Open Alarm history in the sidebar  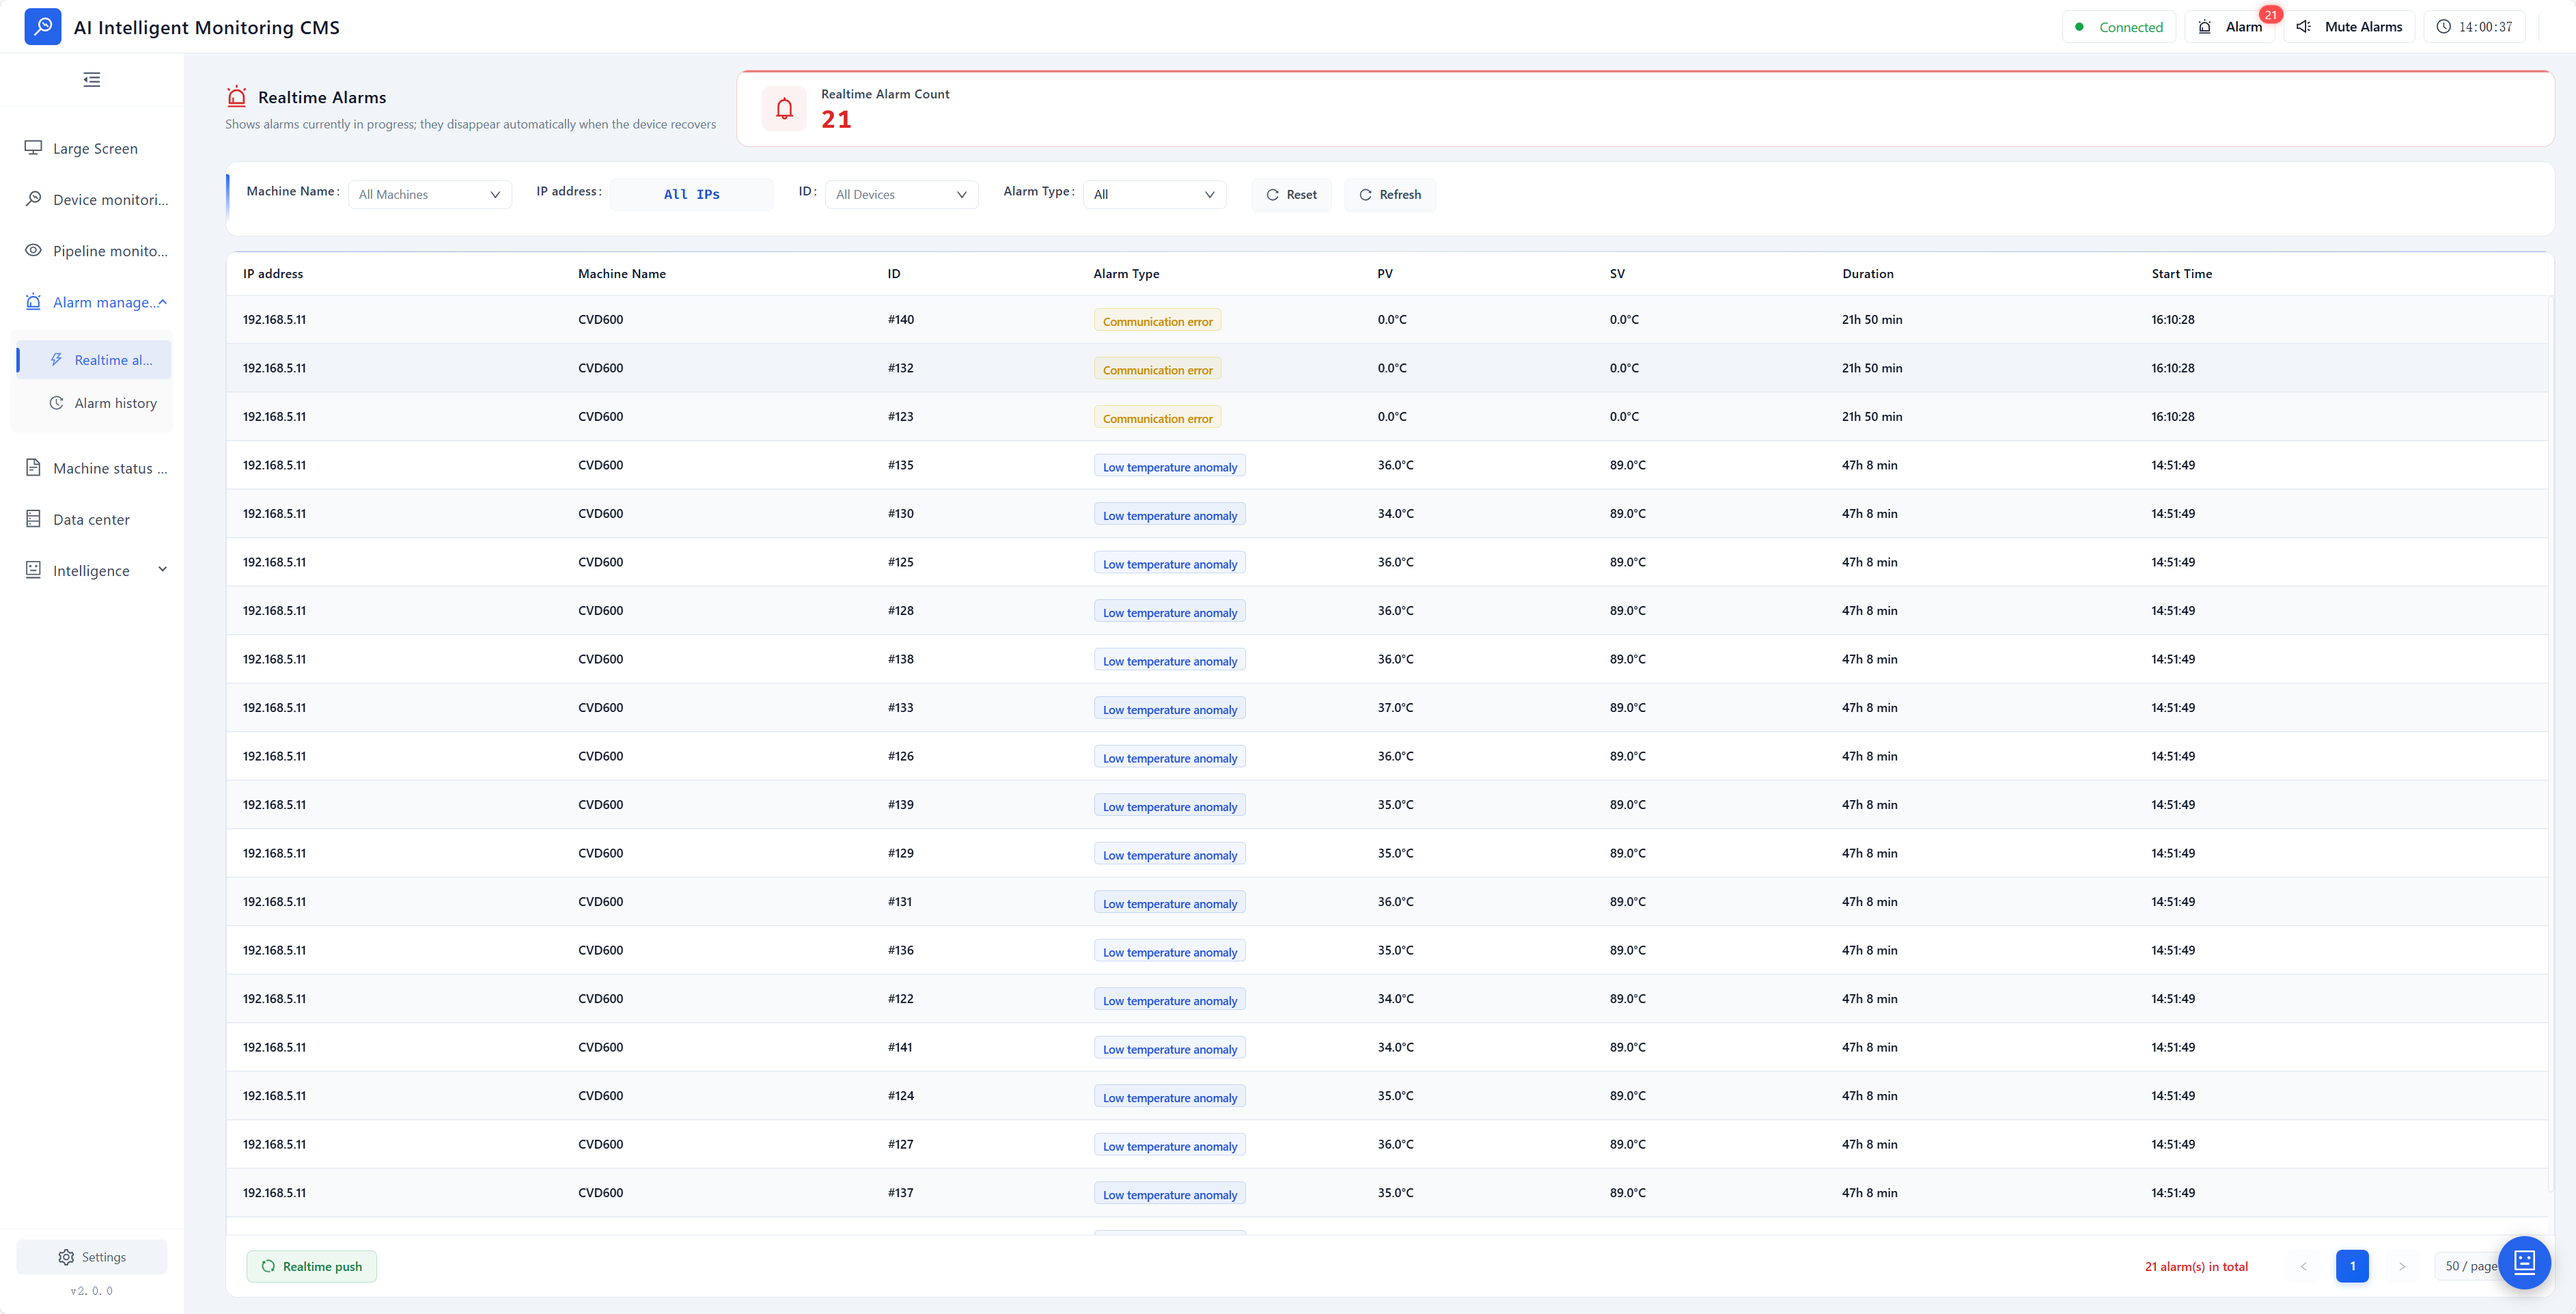pos(94,403)
